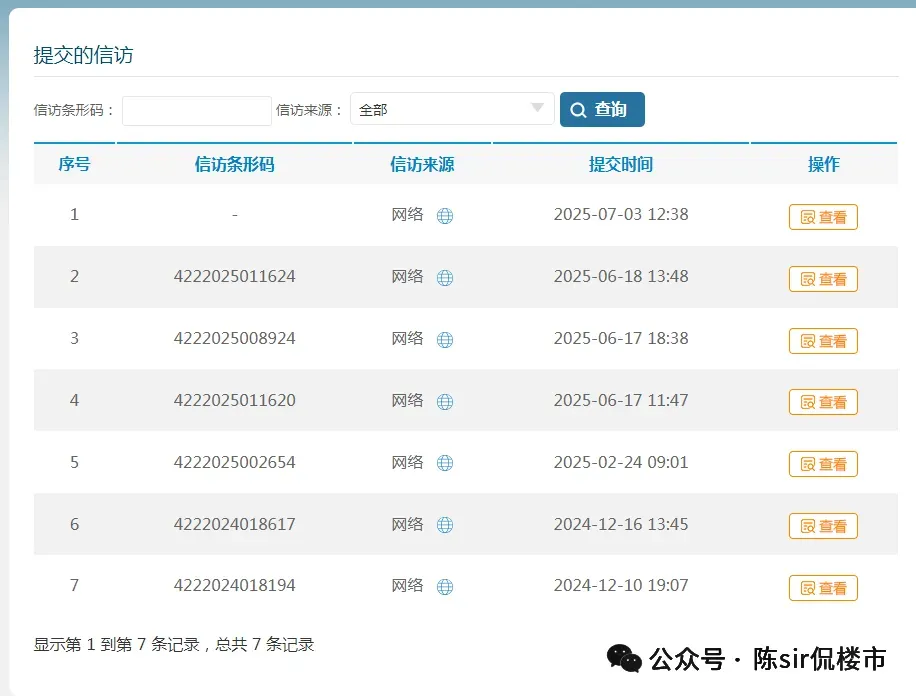Click 查看 for barcode 4222024018617

pyautogui.click(x=823, y=526)
